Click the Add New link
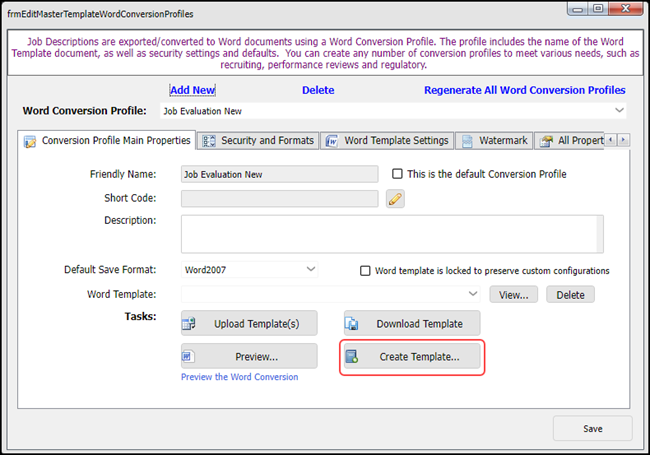This screenshot has height=455, width=650. (193, 90)
